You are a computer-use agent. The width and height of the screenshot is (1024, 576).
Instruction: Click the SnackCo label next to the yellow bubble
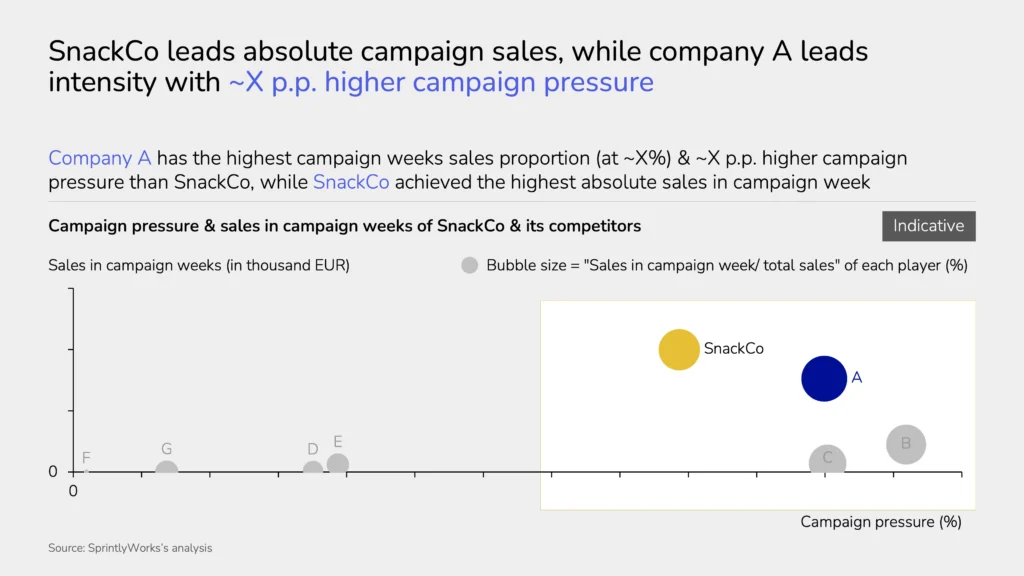pos(733,349)
